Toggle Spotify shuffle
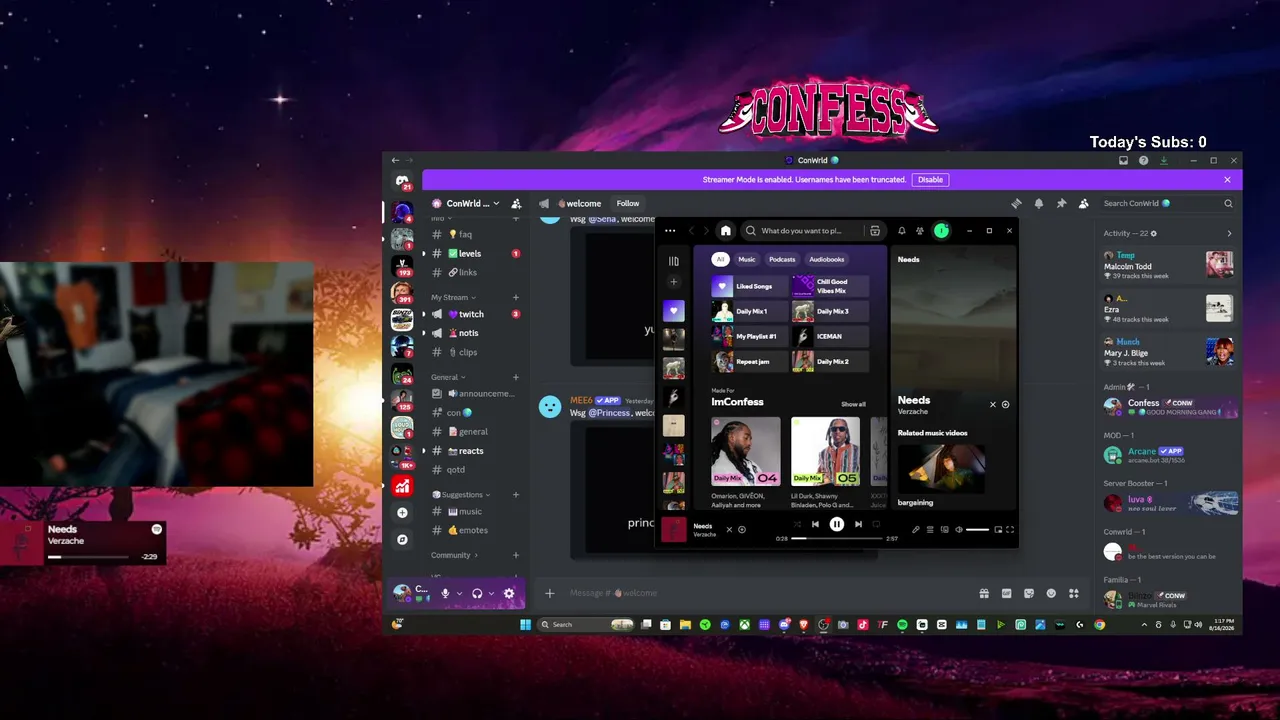This screenshot has width=1280, height=720. click(x=797, y=524)
